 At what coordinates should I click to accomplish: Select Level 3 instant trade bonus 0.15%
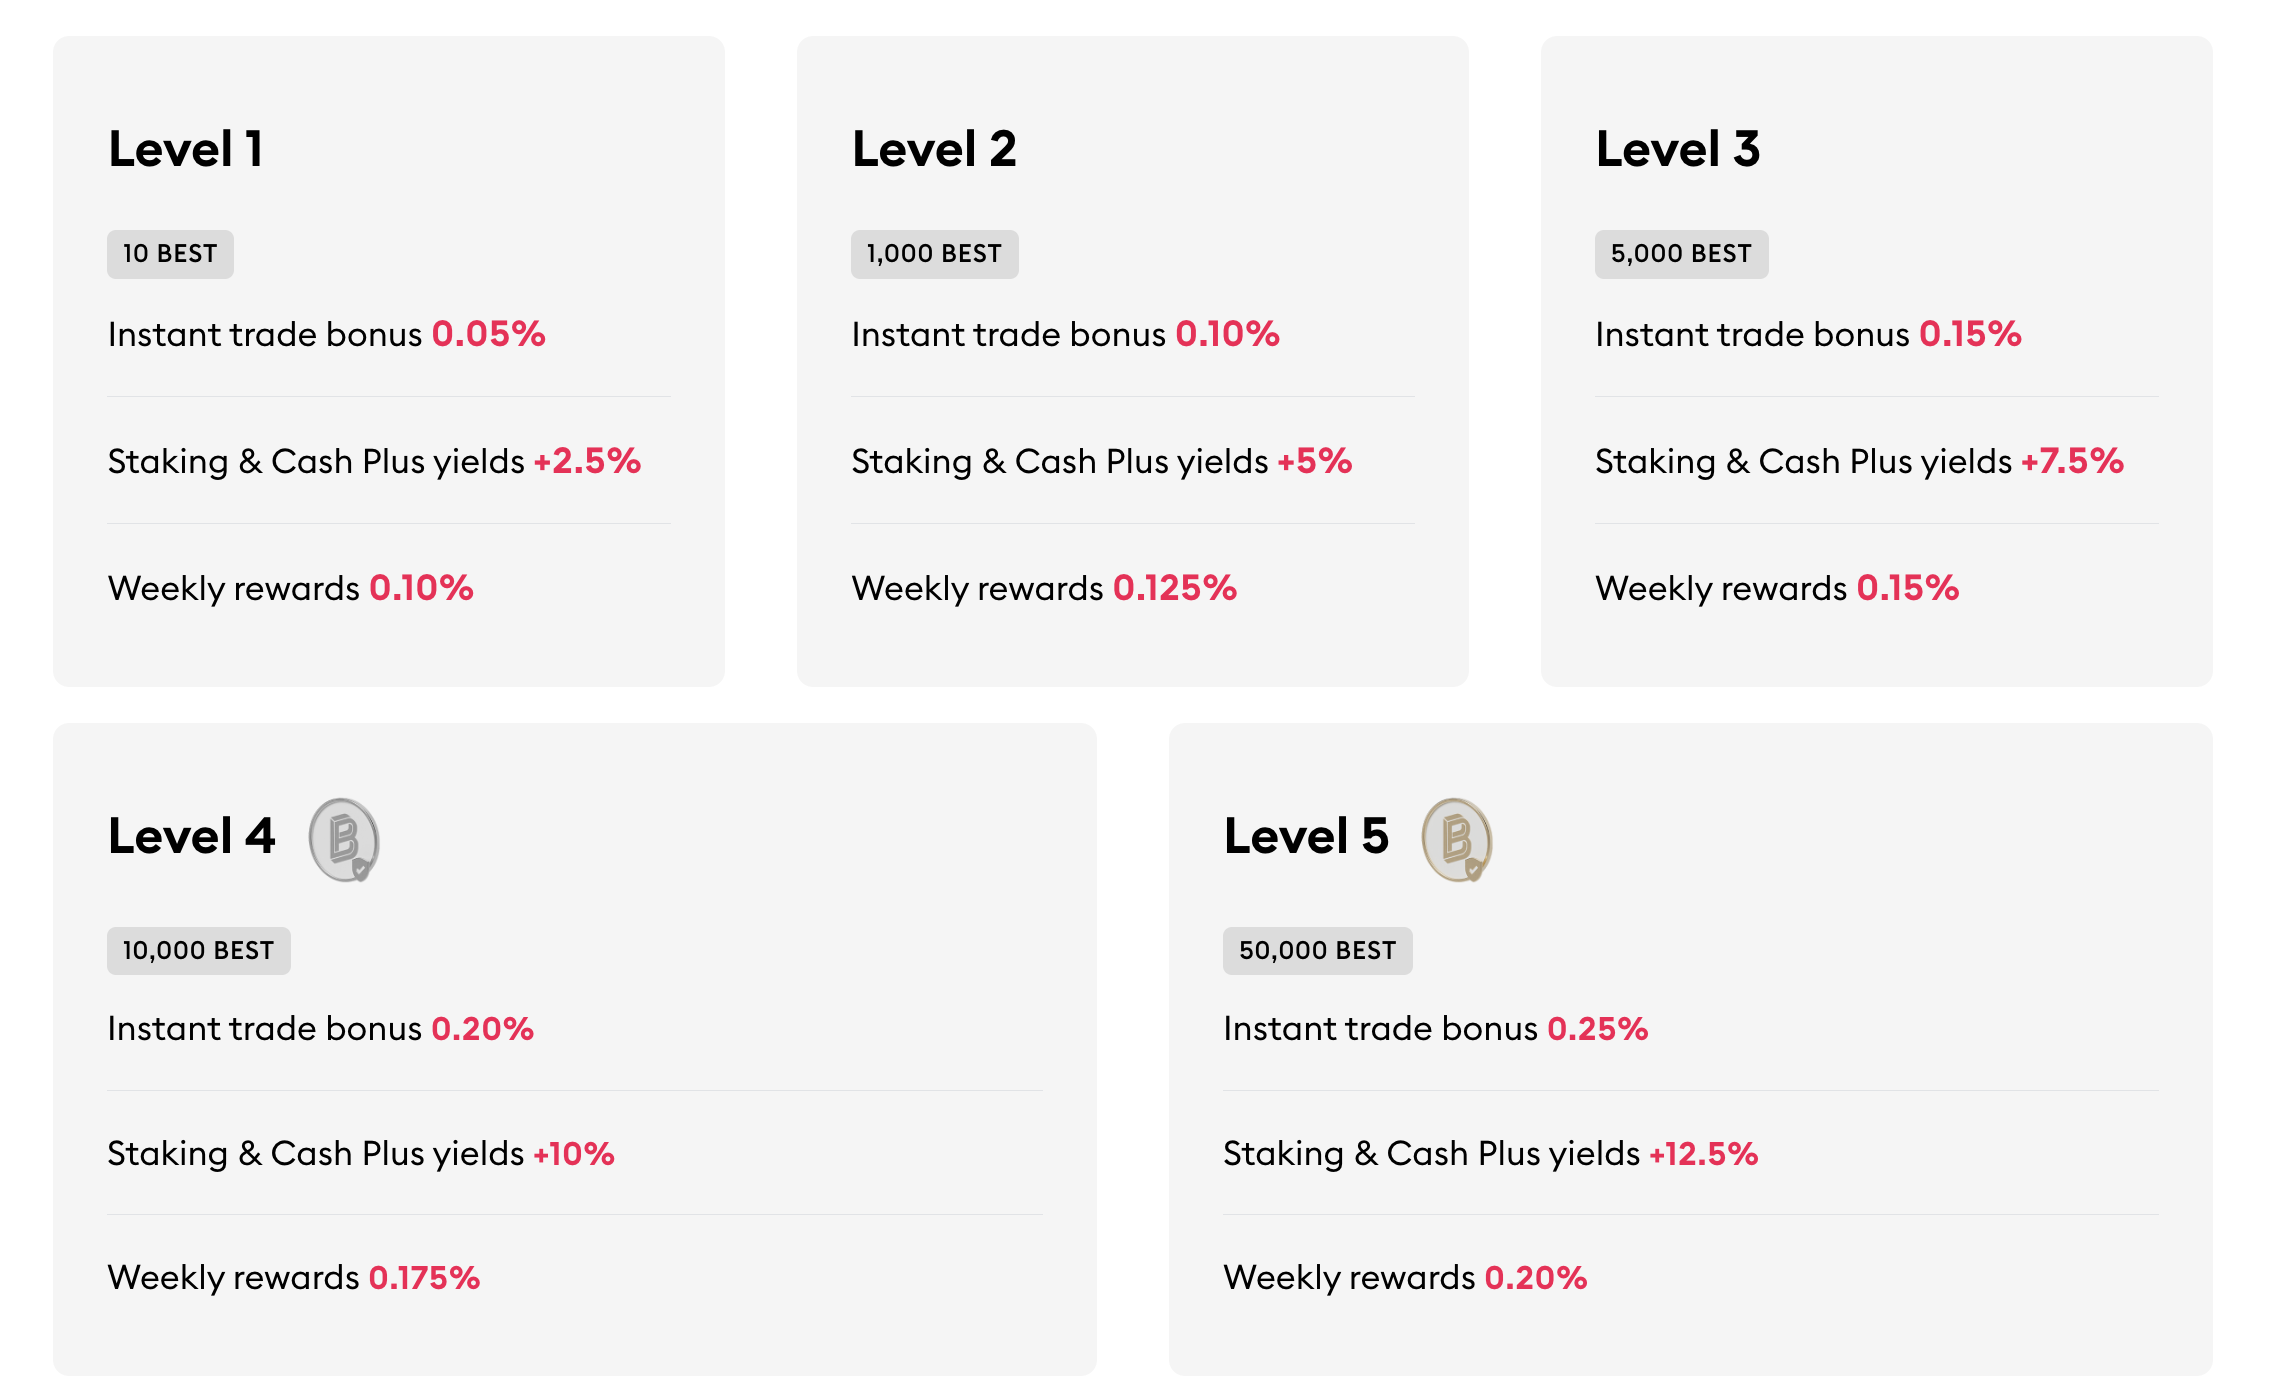(x=1970, y=334)
